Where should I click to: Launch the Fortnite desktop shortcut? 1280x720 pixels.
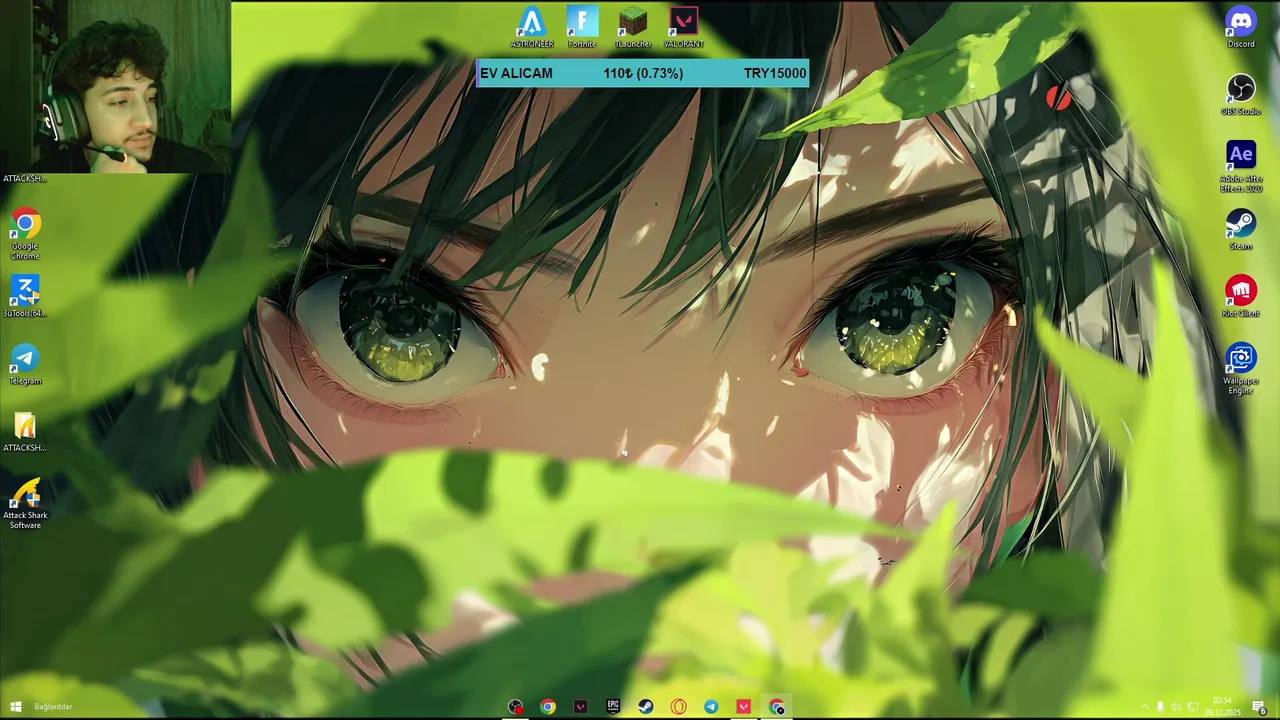tap(582, 28)
